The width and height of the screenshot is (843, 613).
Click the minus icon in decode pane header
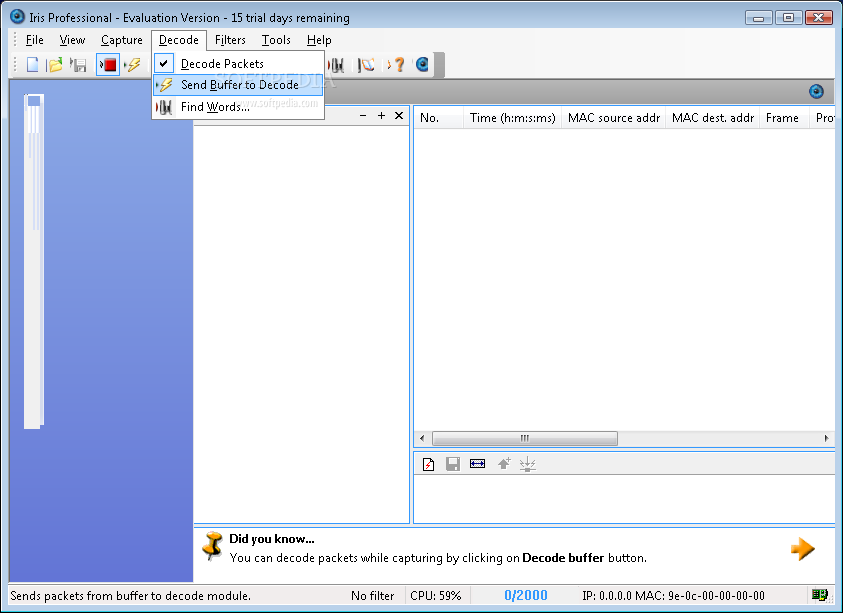363,116
